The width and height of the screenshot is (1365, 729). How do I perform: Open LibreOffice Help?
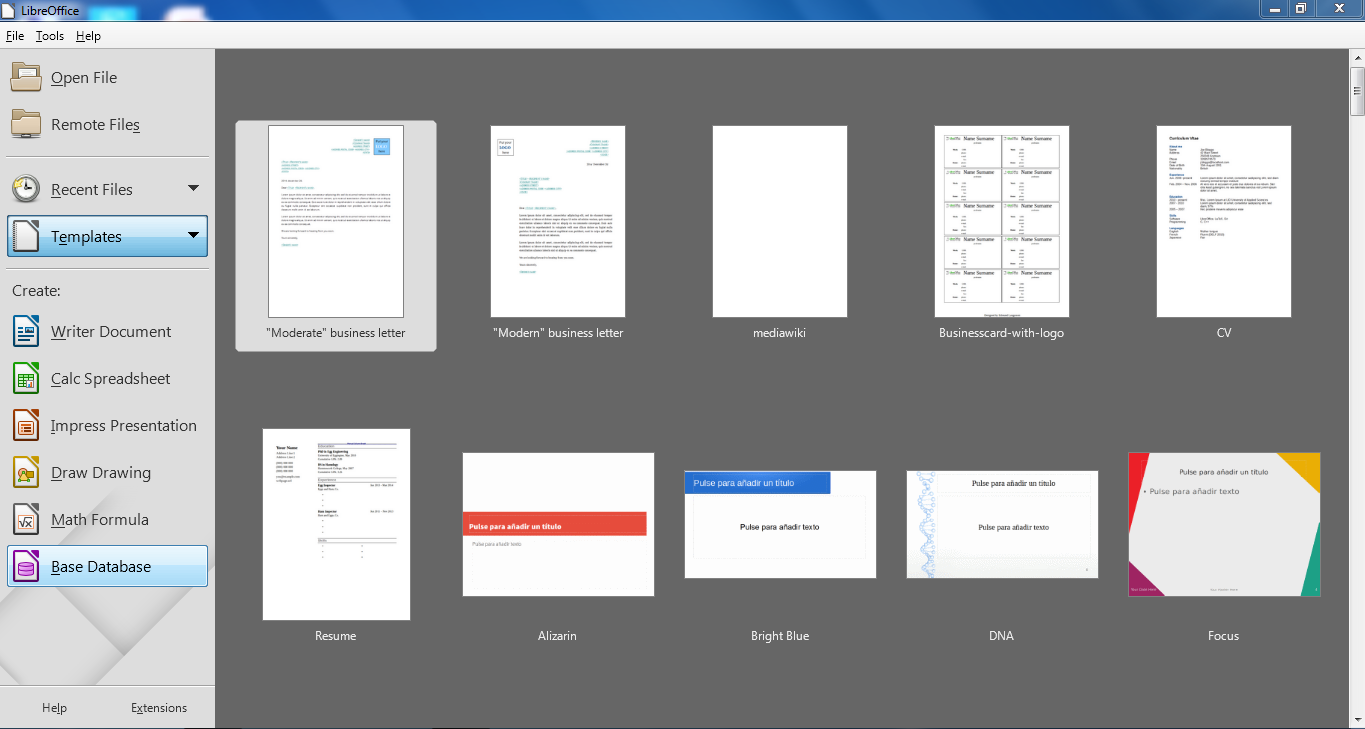(x=54, y=707)
